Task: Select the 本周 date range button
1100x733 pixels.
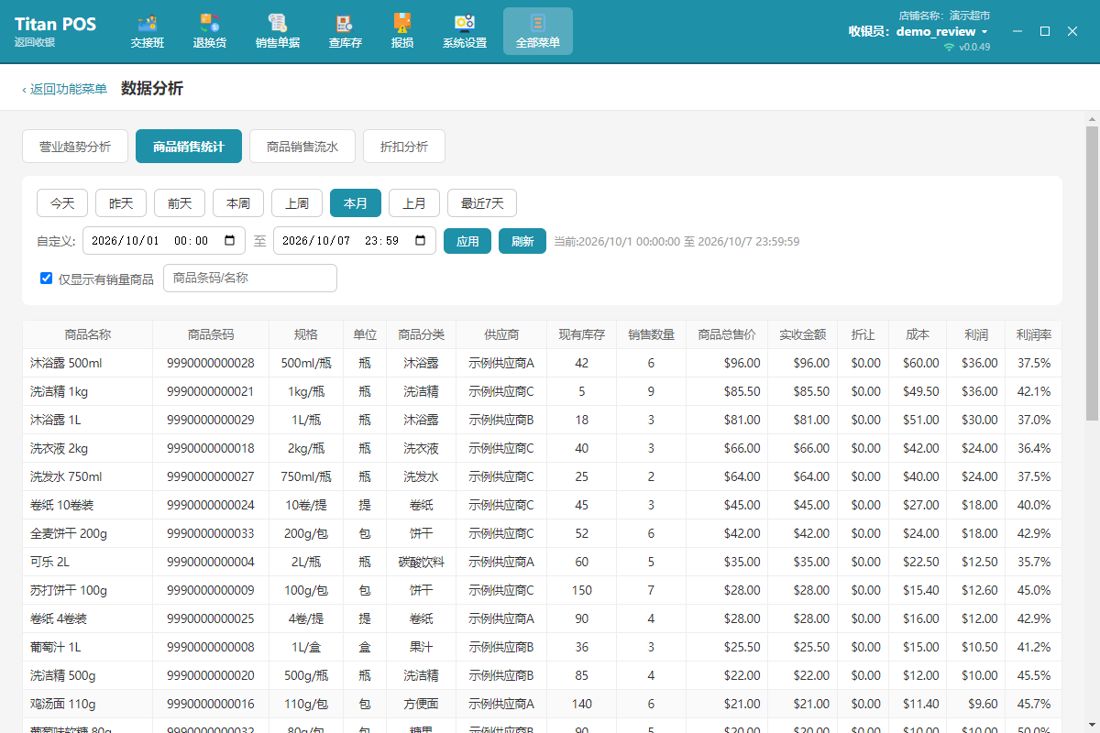Action: [239, 203]
